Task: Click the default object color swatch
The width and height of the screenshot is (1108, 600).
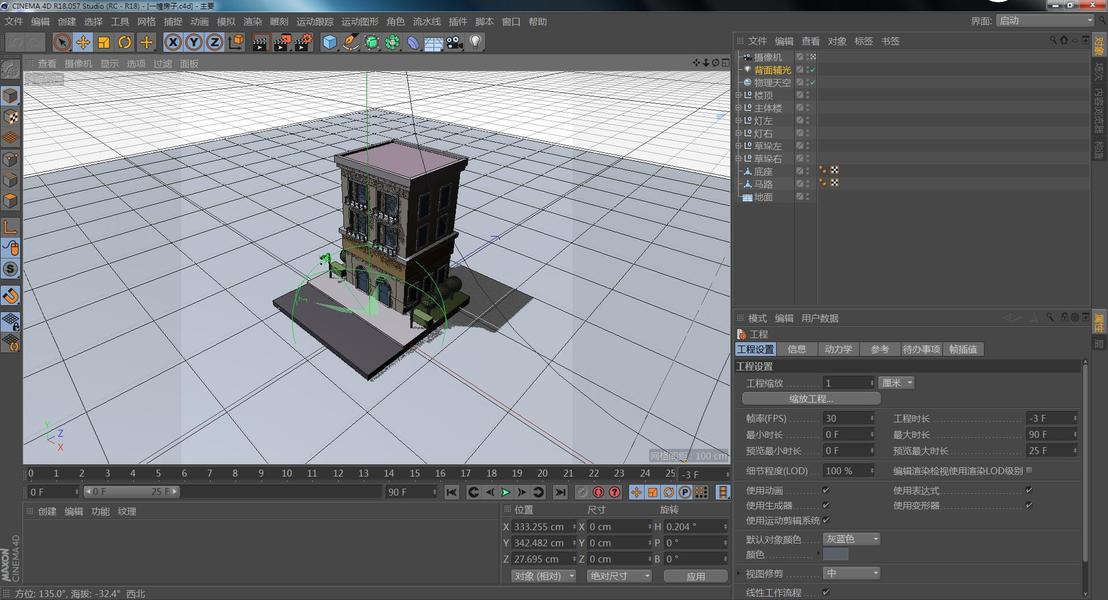Action: click(835, 555)
